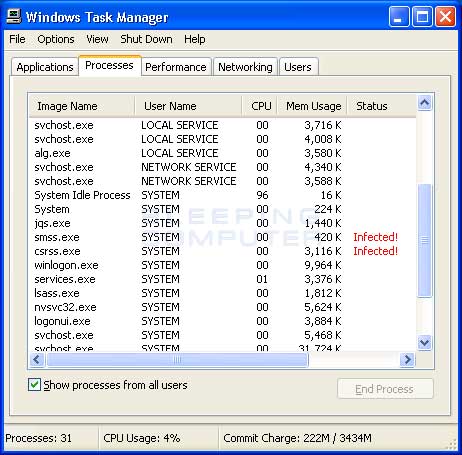Minimize the Windows Task Manager window
The height and width of the screenshot is (455, 462).
(399, 16)
